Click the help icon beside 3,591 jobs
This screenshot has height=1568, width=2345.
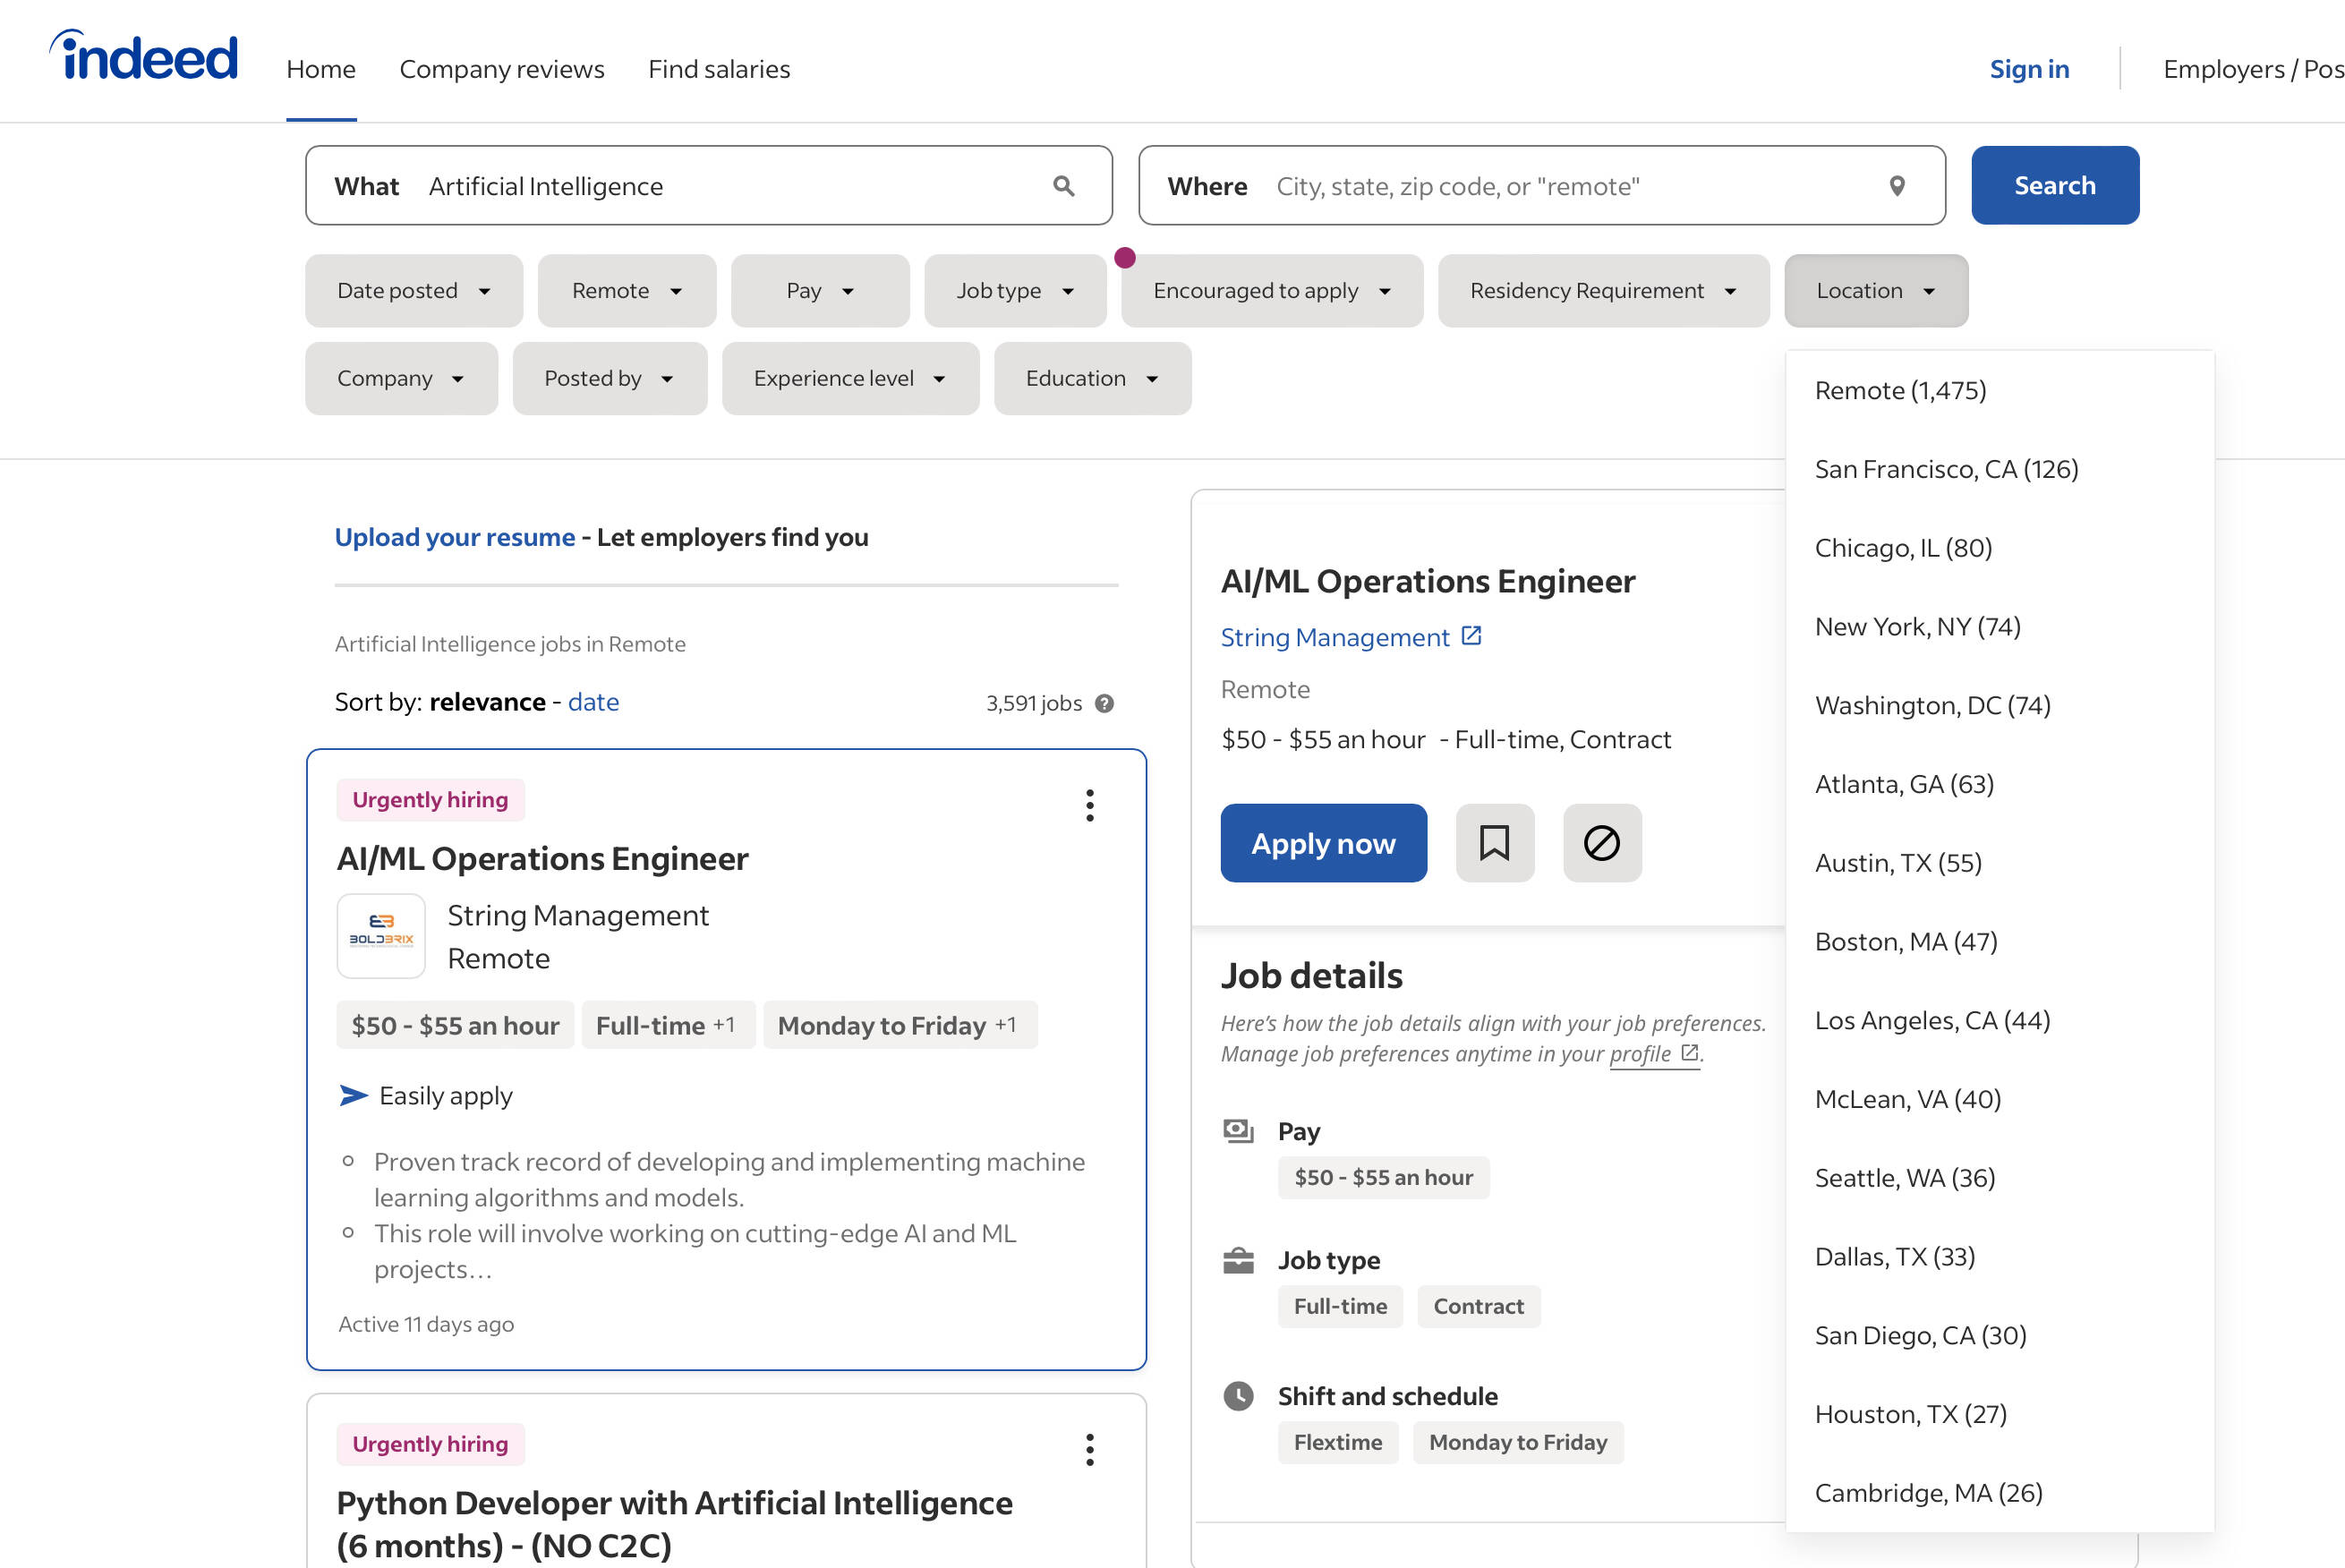pyautogui.click(x=1104, y=703)
